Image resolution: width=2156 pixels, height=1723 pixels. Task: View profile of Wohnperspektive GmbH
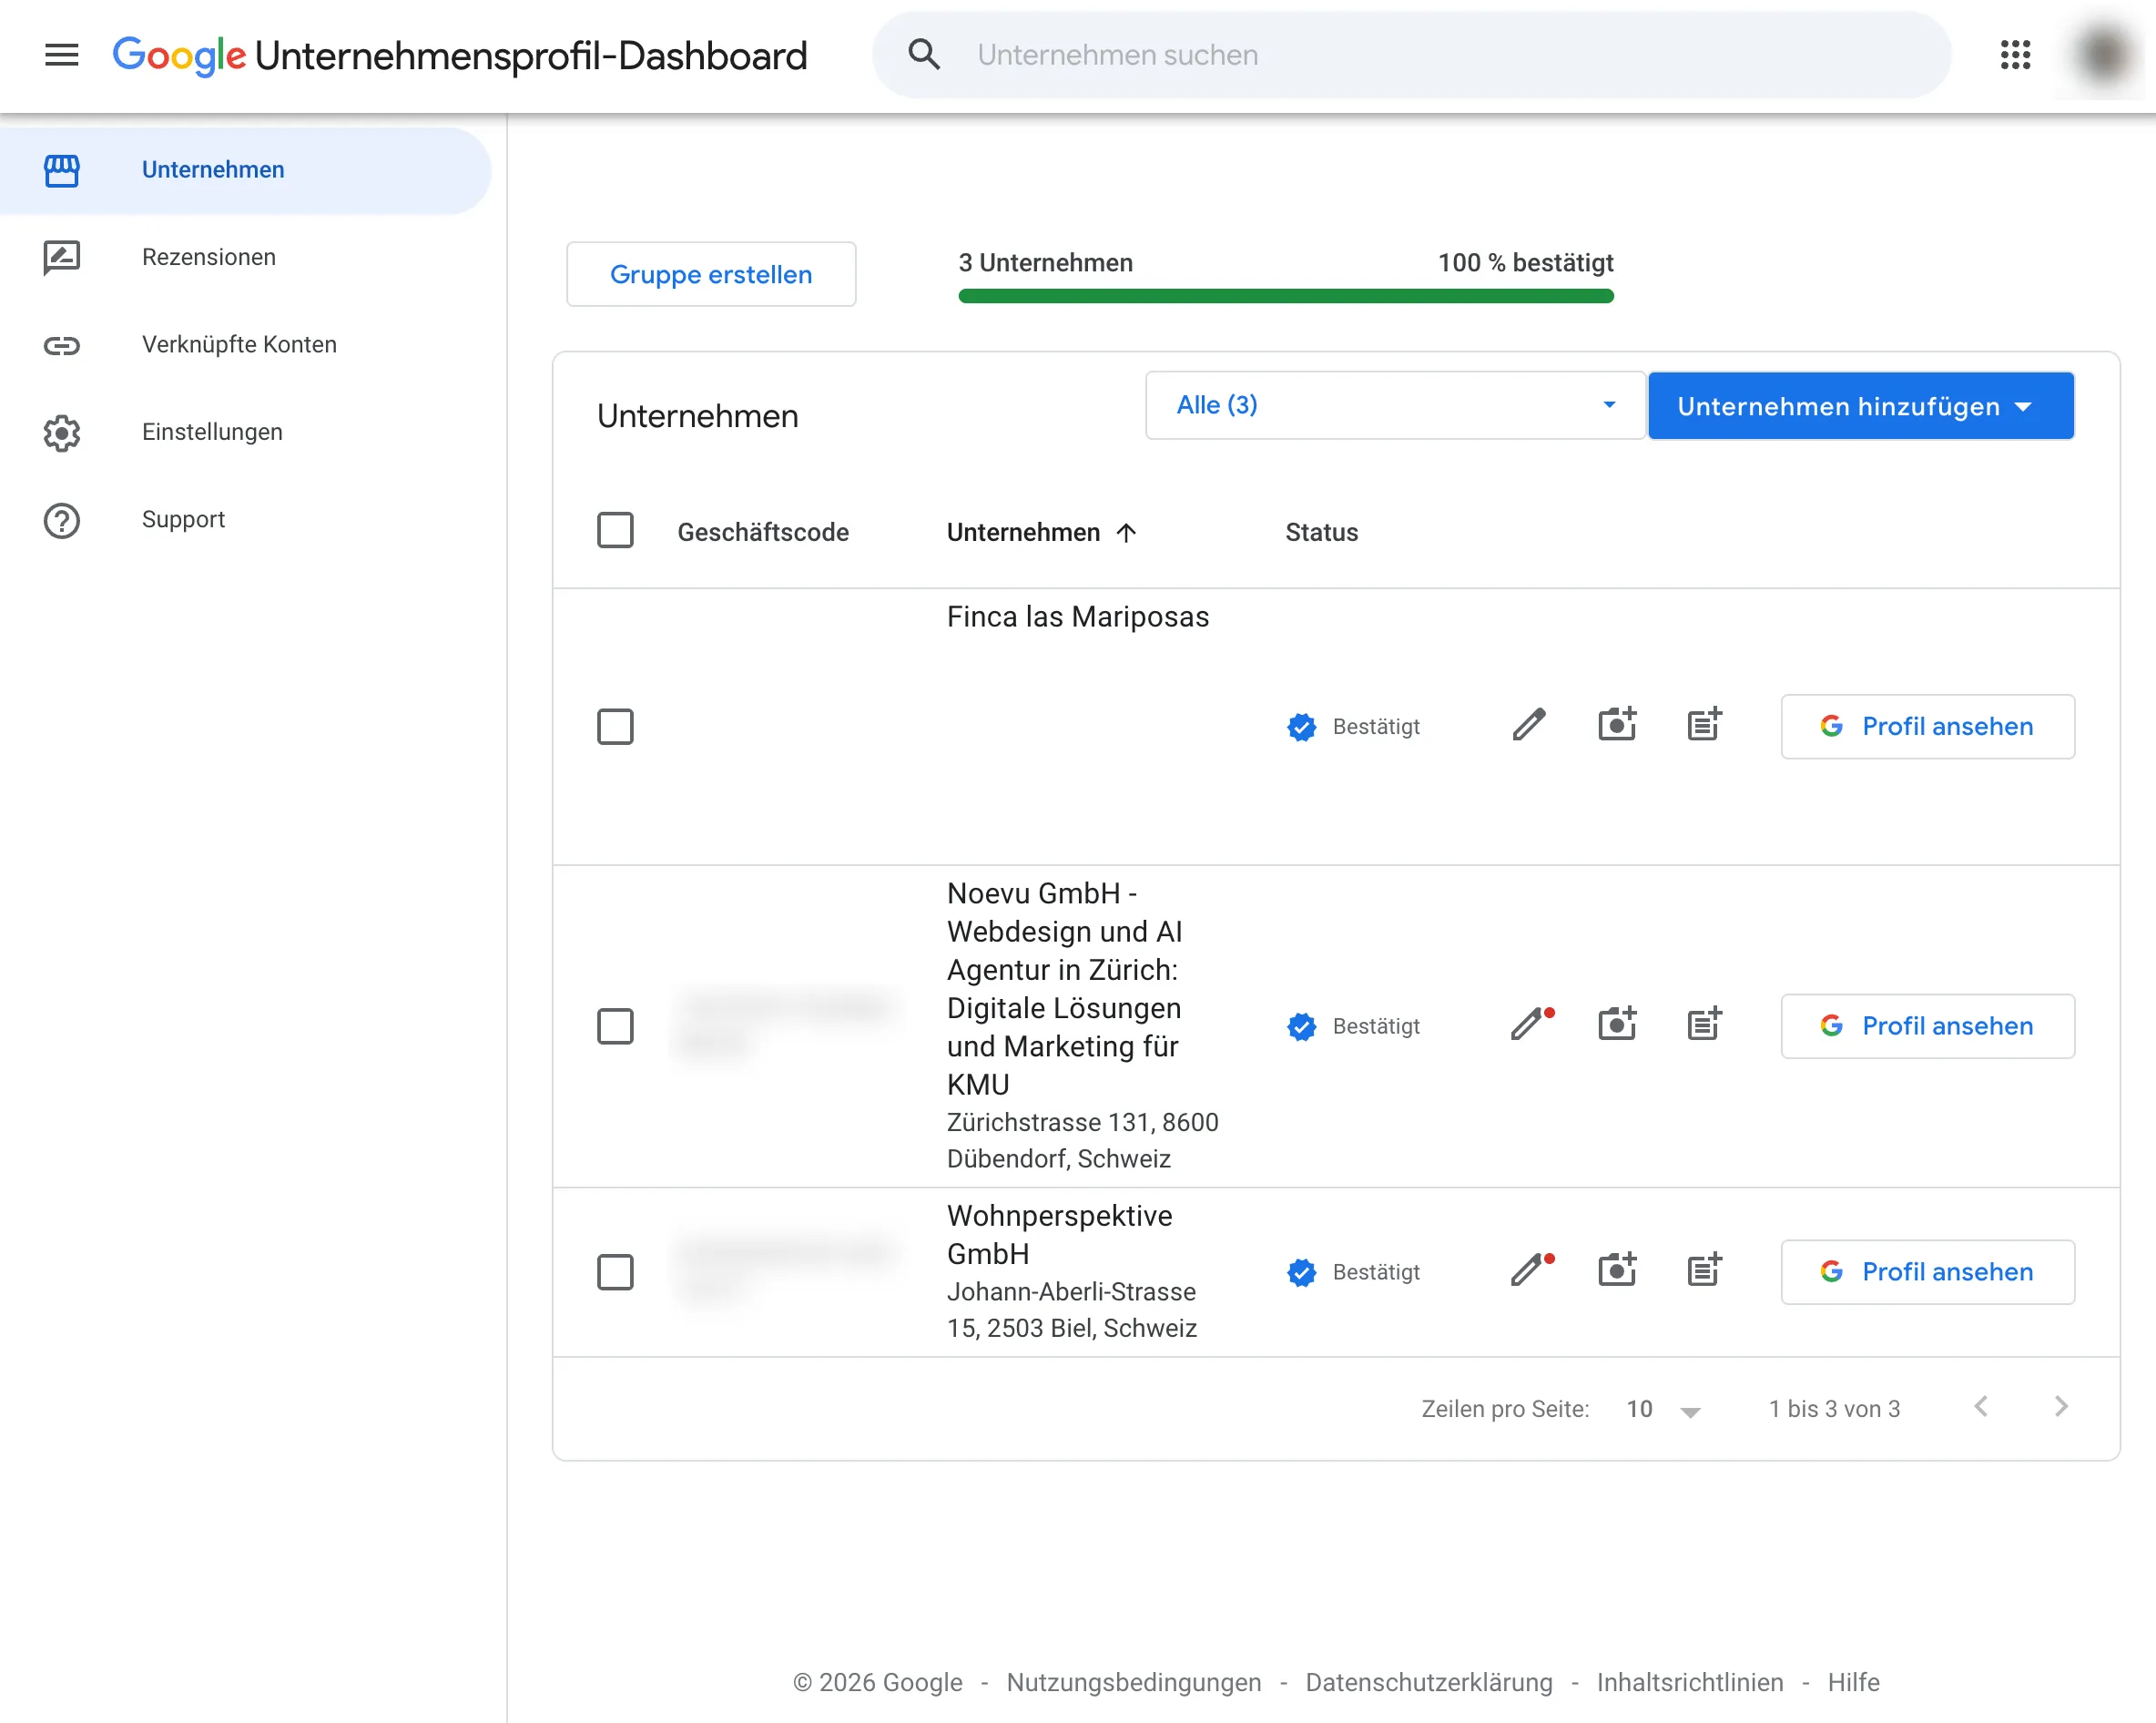(1927, 1272)
